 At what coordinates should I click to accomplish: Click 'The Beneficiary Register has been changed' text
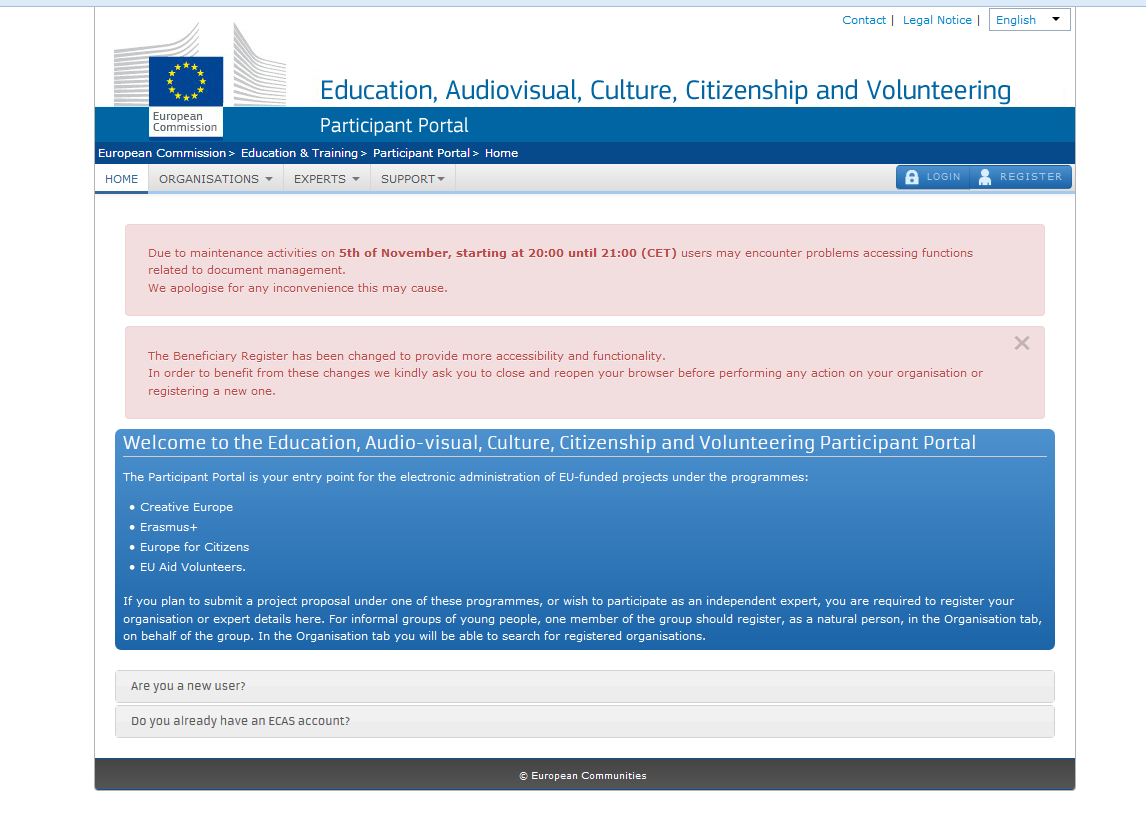tap(406, 356)
